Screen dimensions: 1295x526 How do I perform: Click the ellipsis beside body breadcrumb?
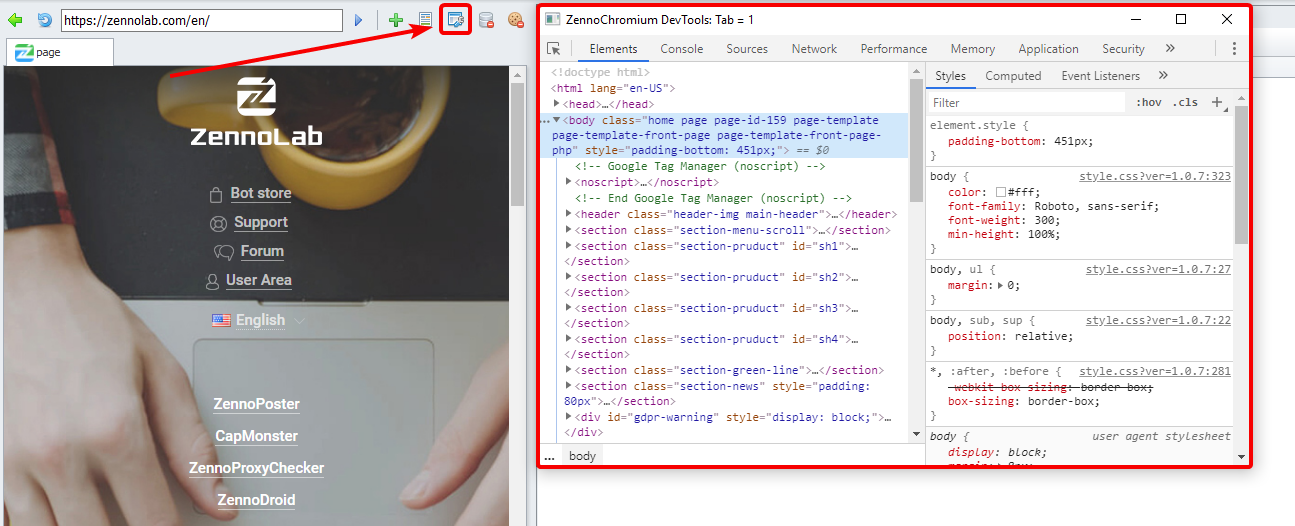click(x=549, y=456)
